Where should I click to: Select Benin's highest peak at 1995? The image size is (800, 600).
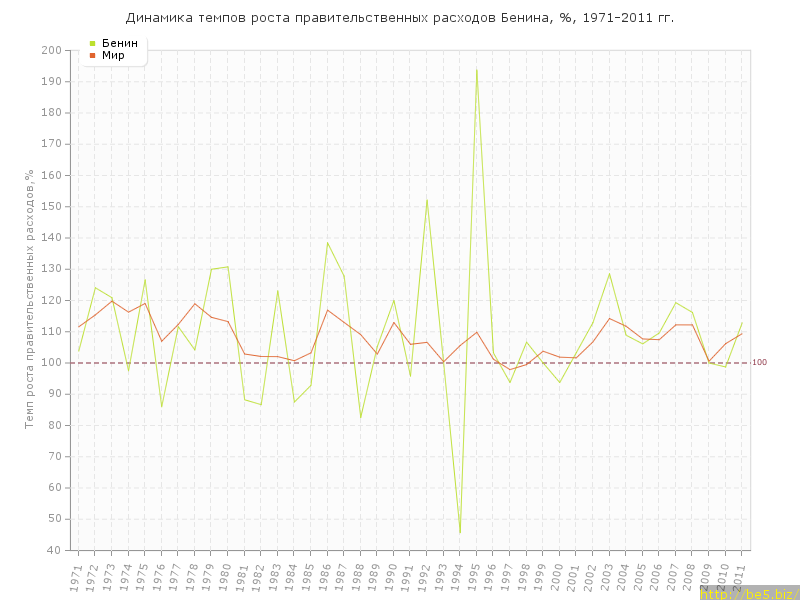(477, 69)
